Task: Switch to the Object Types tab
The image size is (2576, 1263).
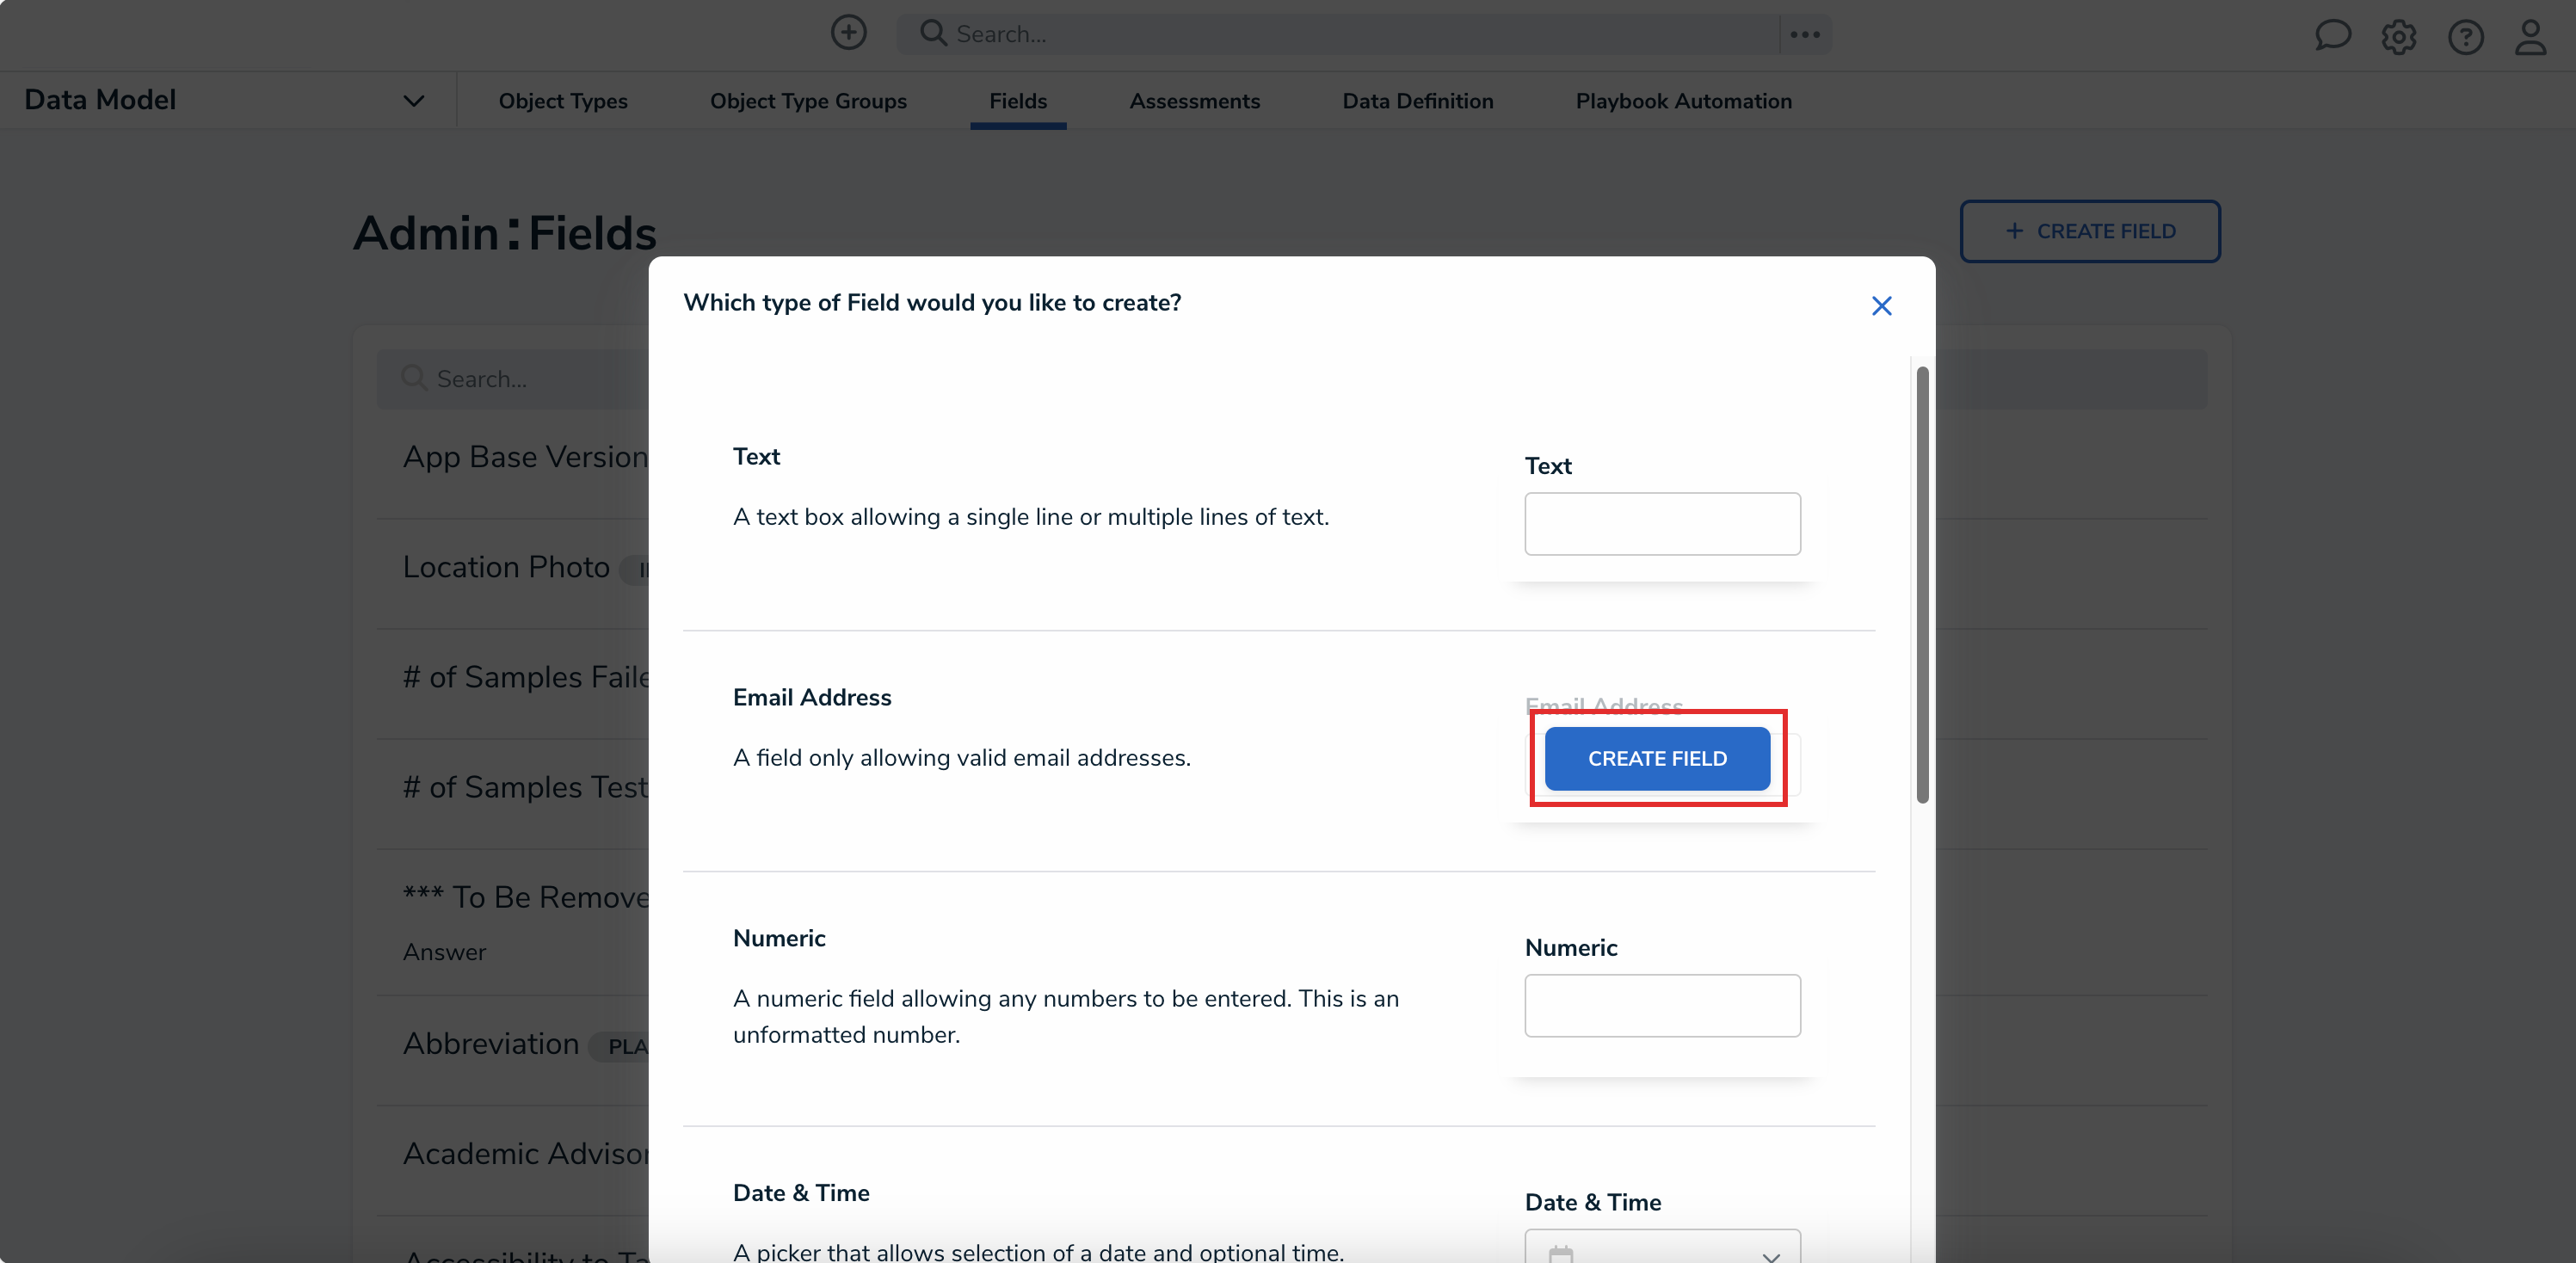Action: 563,101
